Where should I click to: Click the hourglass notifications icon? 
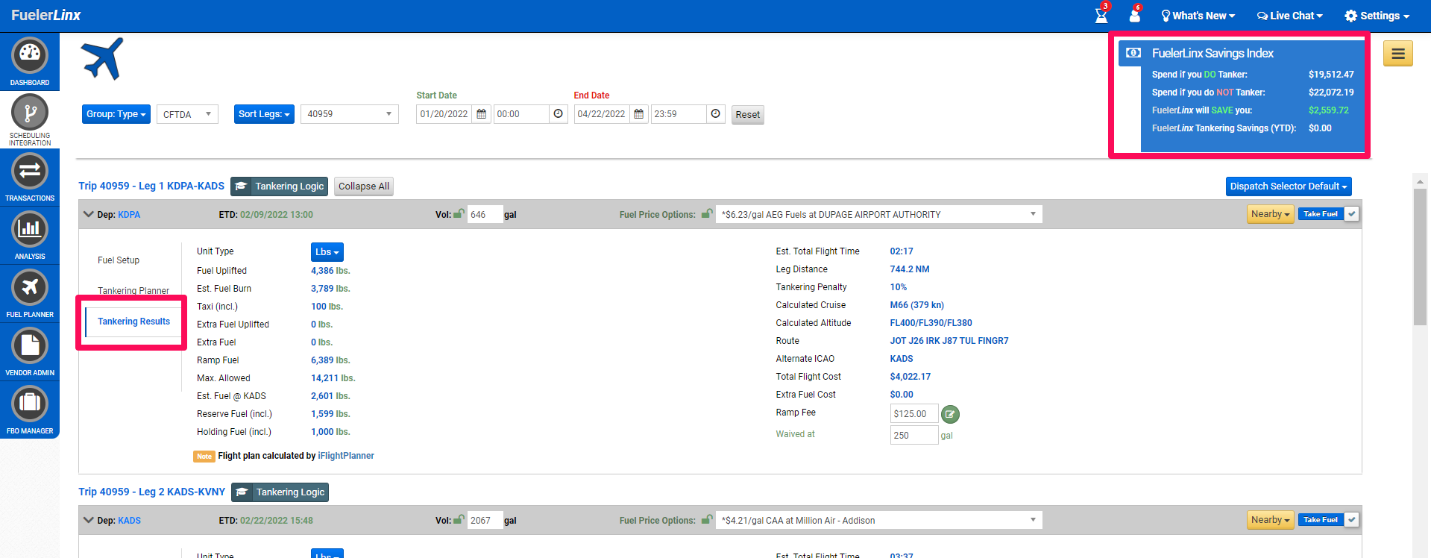pos(1102,15)
